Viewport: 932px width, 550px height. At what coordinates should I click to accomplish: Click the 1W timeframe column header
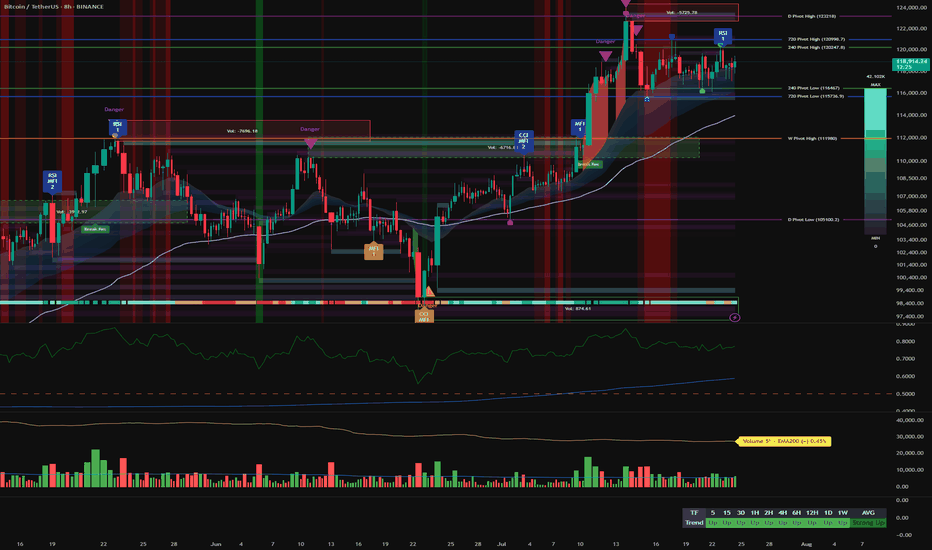[x=843, y=513]
